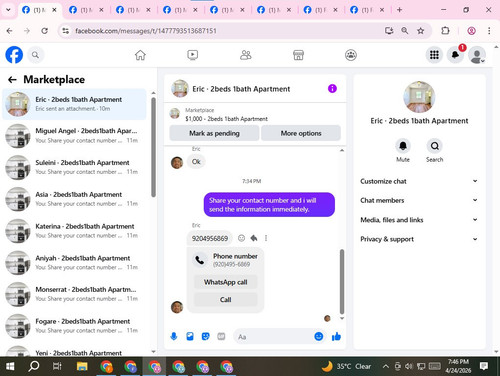This screenshot has height=376, width=500.
Task: Open the emoji picker
Action: tap(319, 337)
